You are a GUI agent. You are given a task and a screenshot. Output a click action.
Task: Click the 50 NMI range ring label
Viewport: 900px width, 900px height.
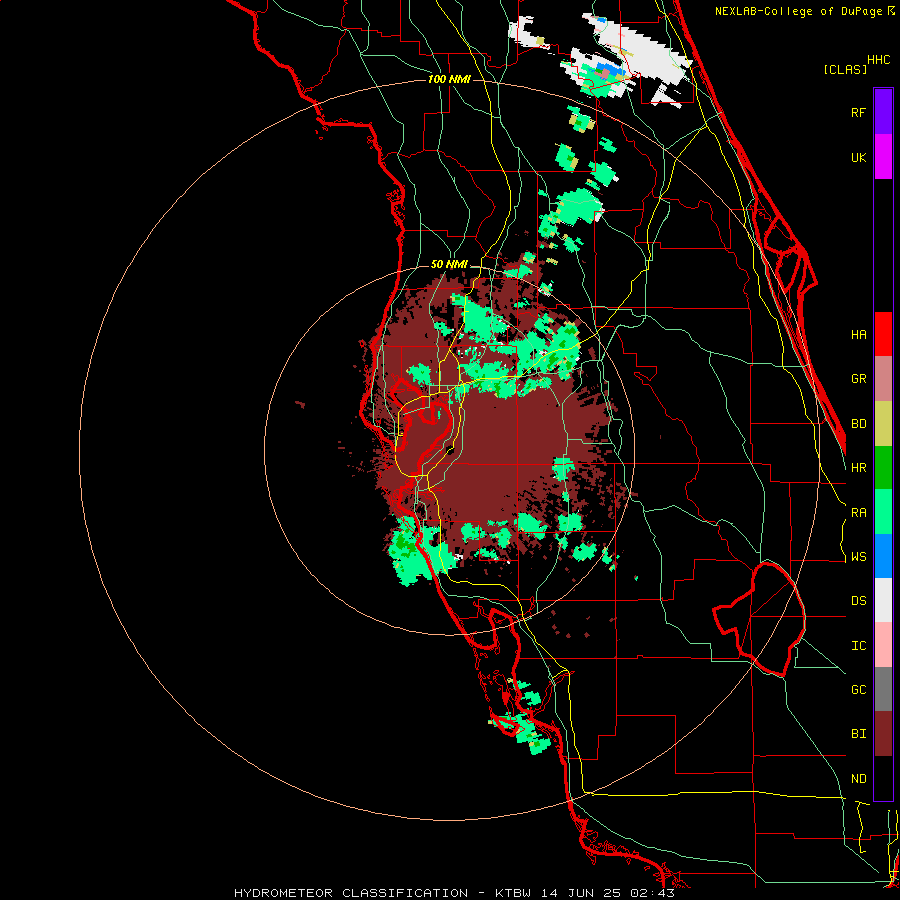pyautogui.click(x=449, y=264)
